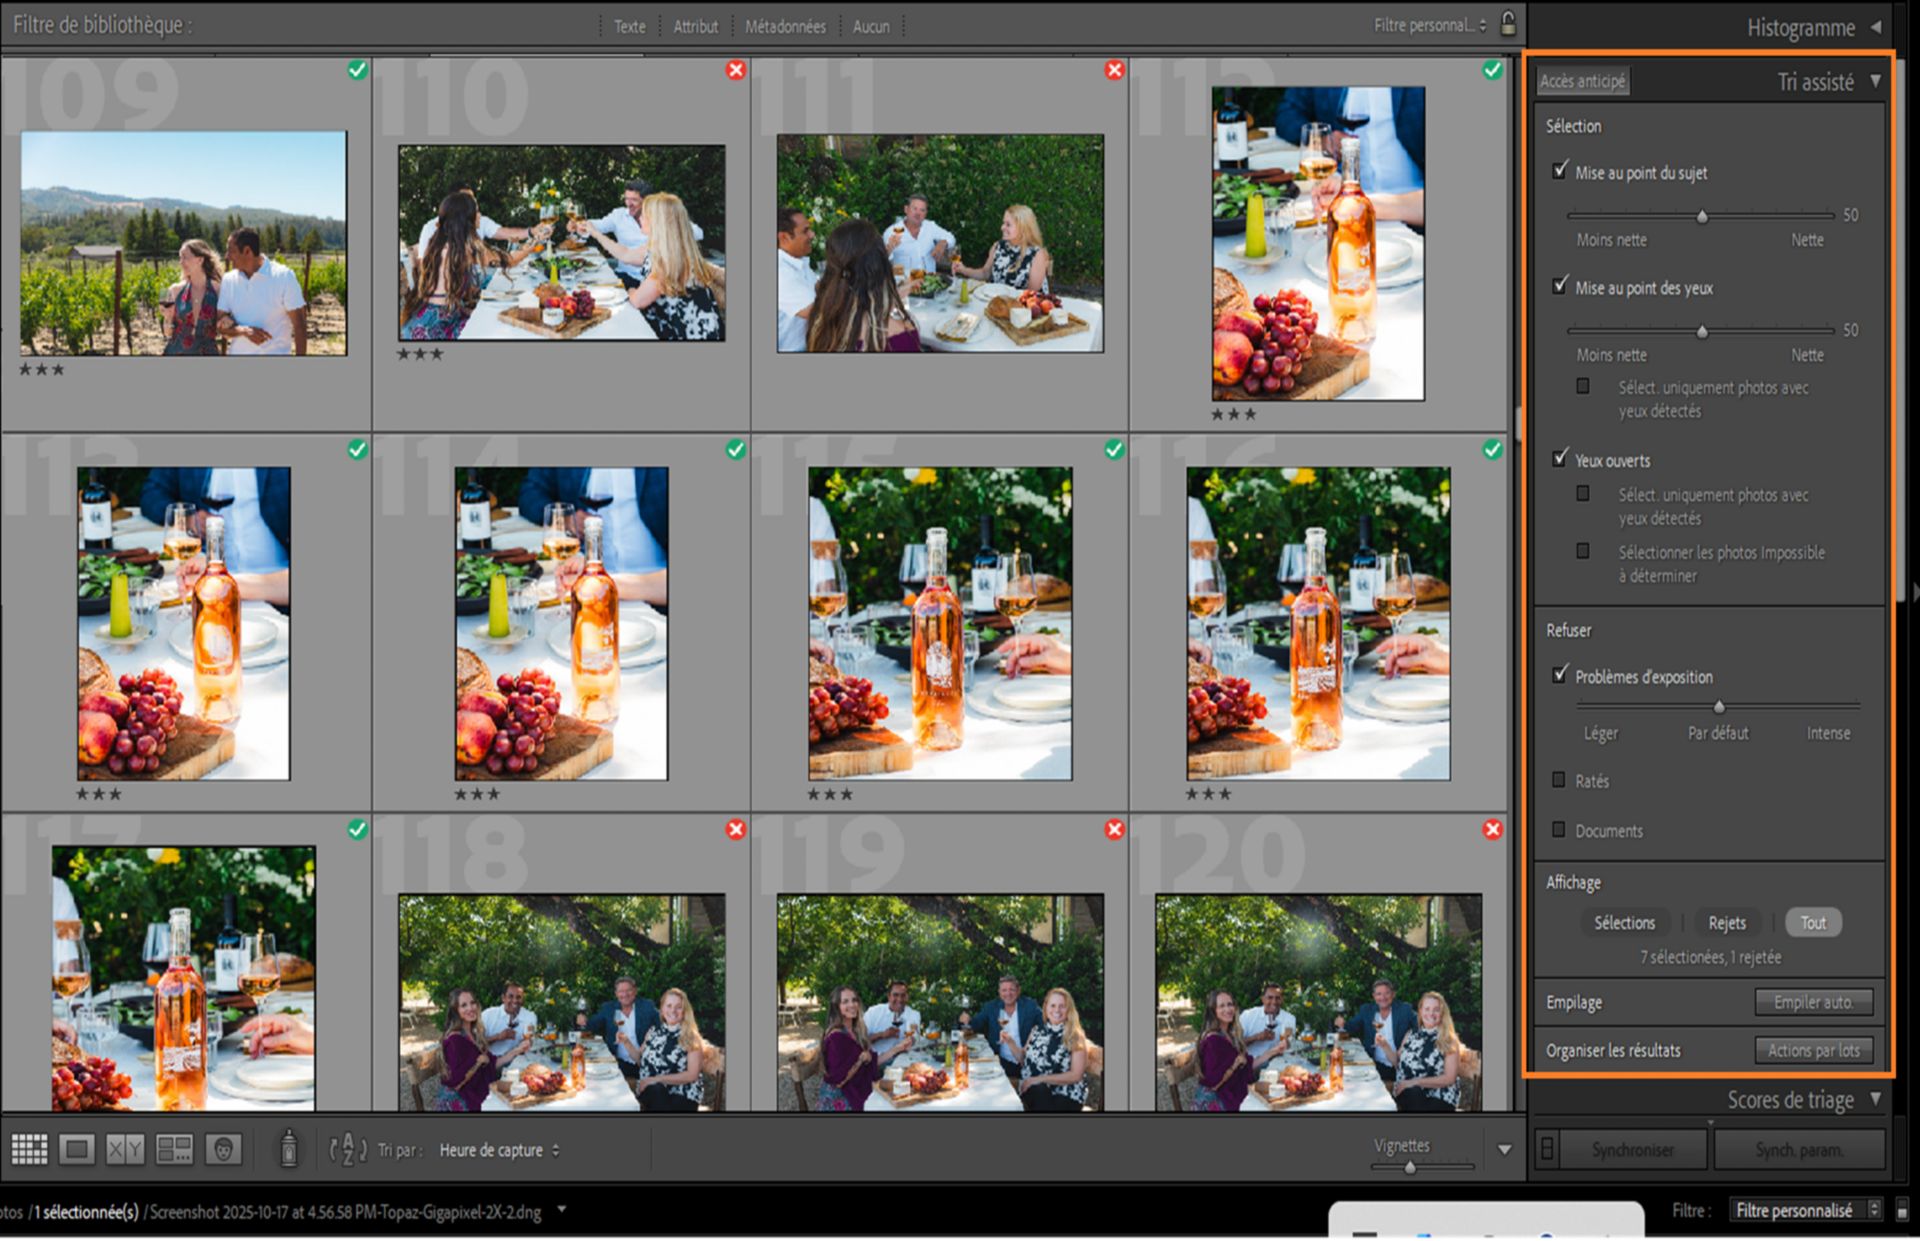Image resolution: width=1920 pixels, height=1241 pixels.
Task: Open Survey view mode
Action: coord(174,1149)
